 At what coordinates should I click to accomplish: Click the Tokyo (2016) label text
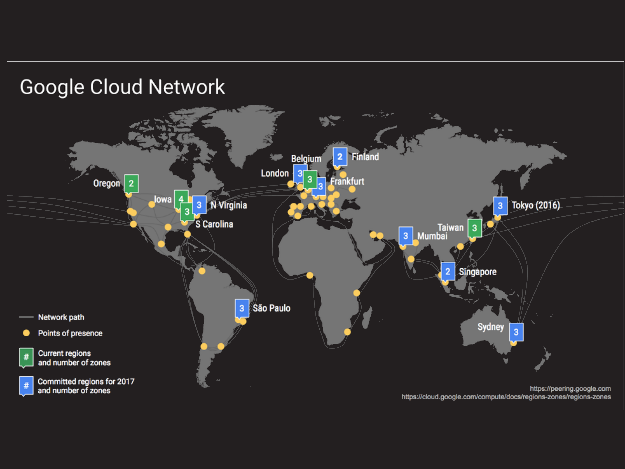[x=536, y=206]
